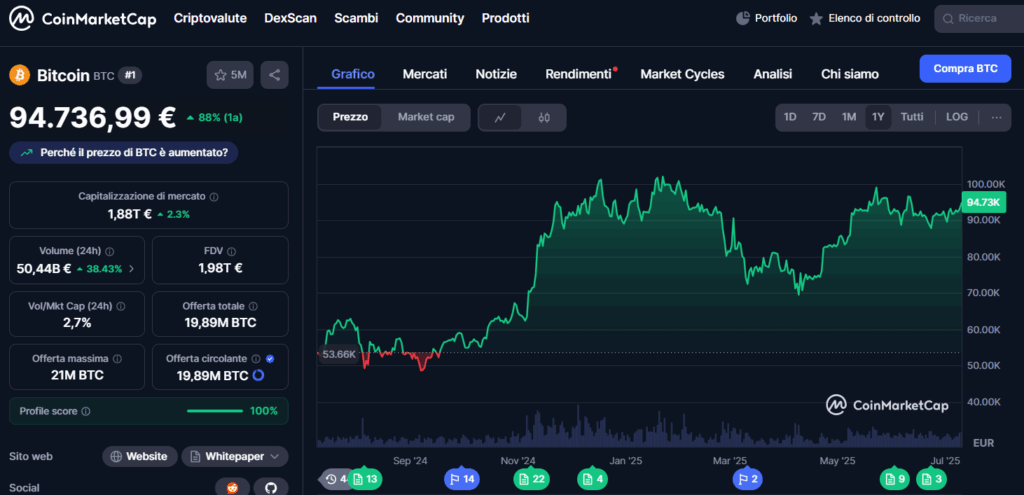Toggle LOG scale on chart
1024x495 pixels.
coord(957,118)
